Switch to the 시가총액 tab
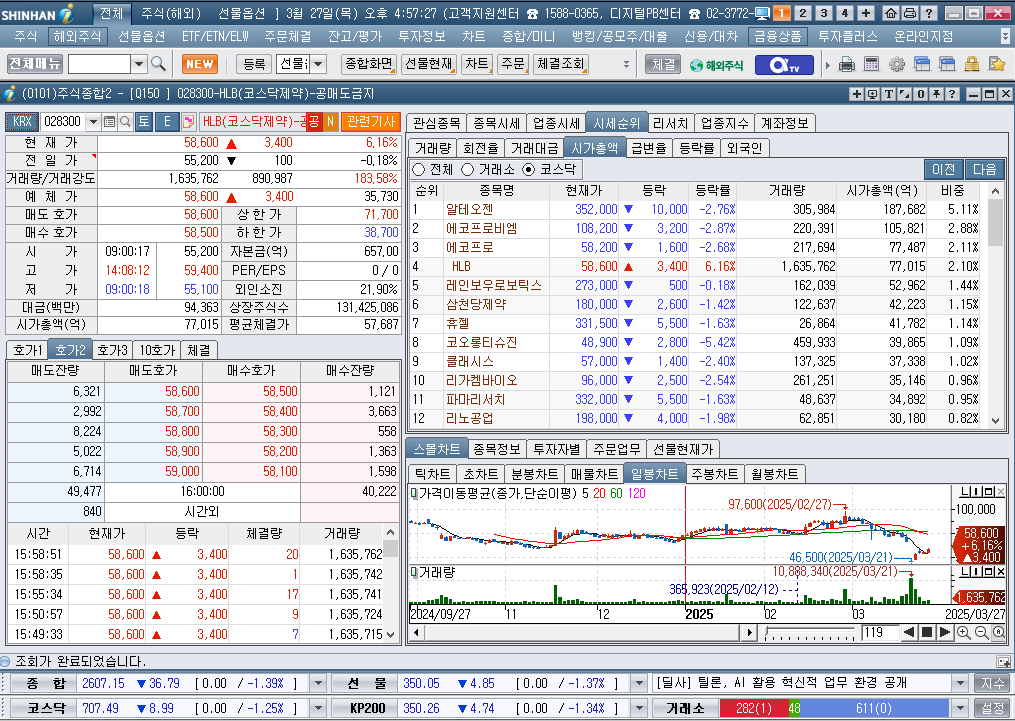The height and width of the screenshot is (721, 1015). tap(594, 148)
